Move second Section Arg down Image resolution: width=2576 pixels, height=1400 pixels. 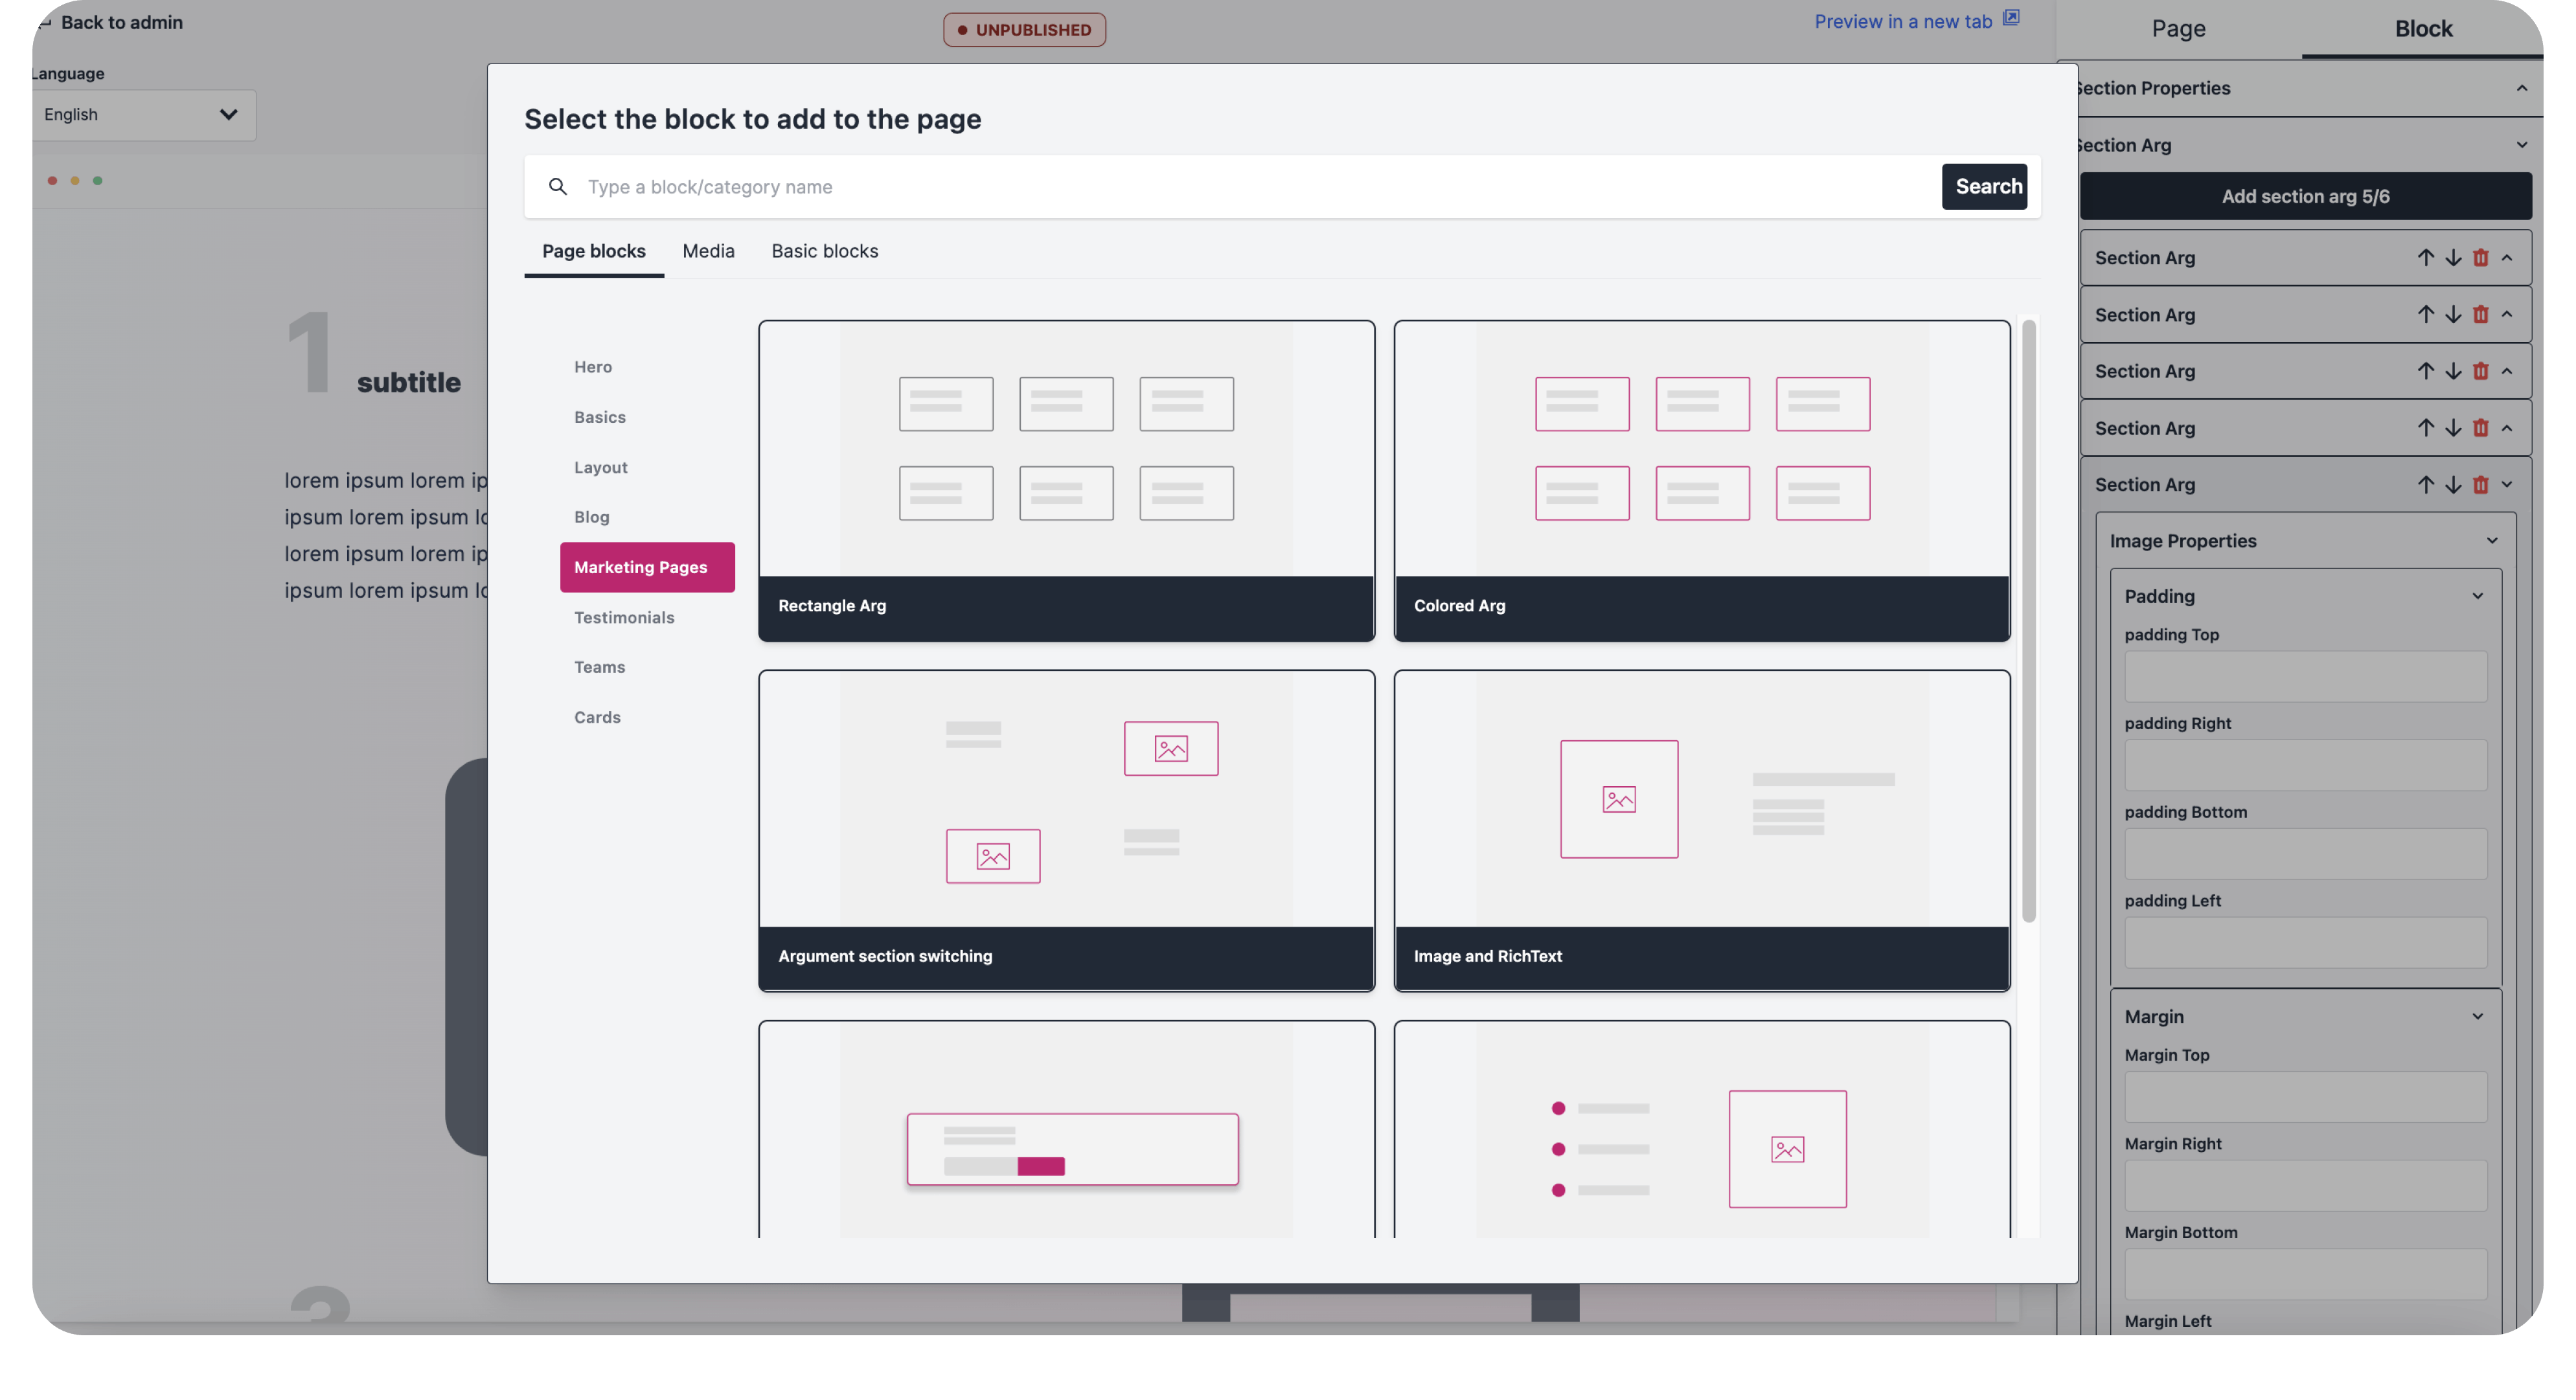2453,315
